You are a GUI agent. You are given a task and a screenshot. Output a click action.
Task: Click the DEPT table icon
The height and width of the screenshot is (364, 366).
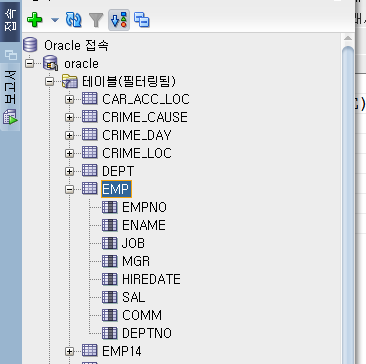[x=89, y=171]
